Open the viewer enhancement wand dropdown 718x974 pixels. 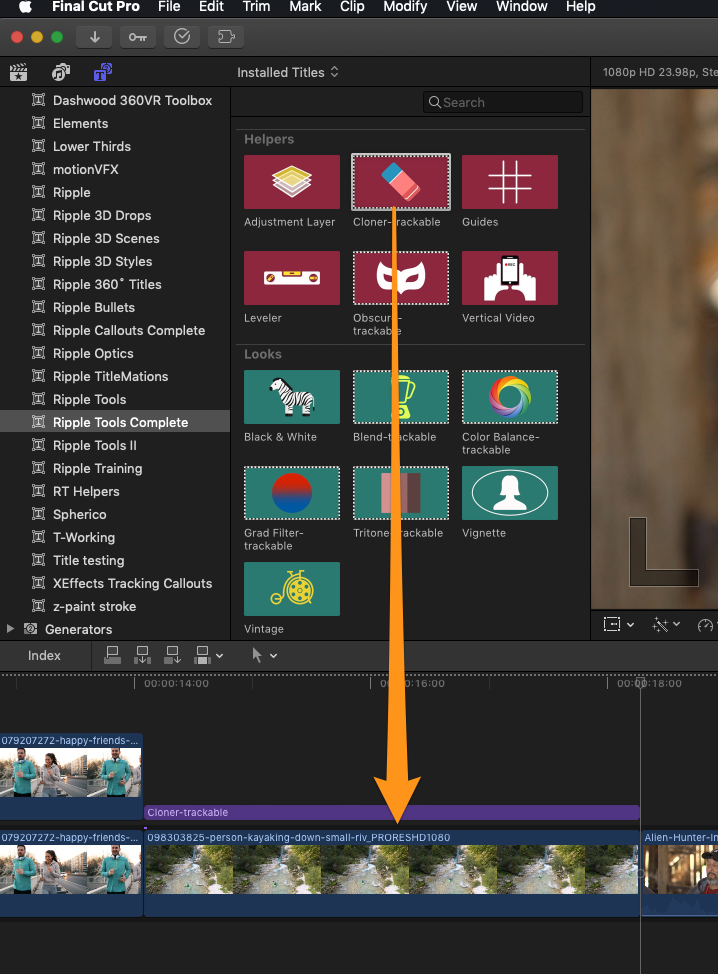(666, 624)
